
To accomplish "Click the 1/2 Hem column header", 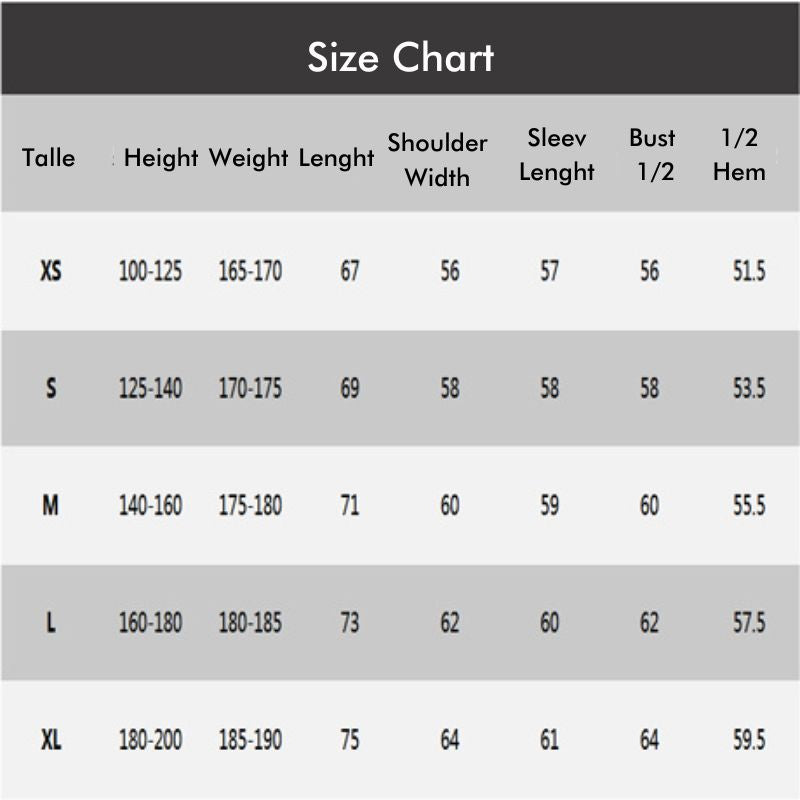I will (739, 155).
